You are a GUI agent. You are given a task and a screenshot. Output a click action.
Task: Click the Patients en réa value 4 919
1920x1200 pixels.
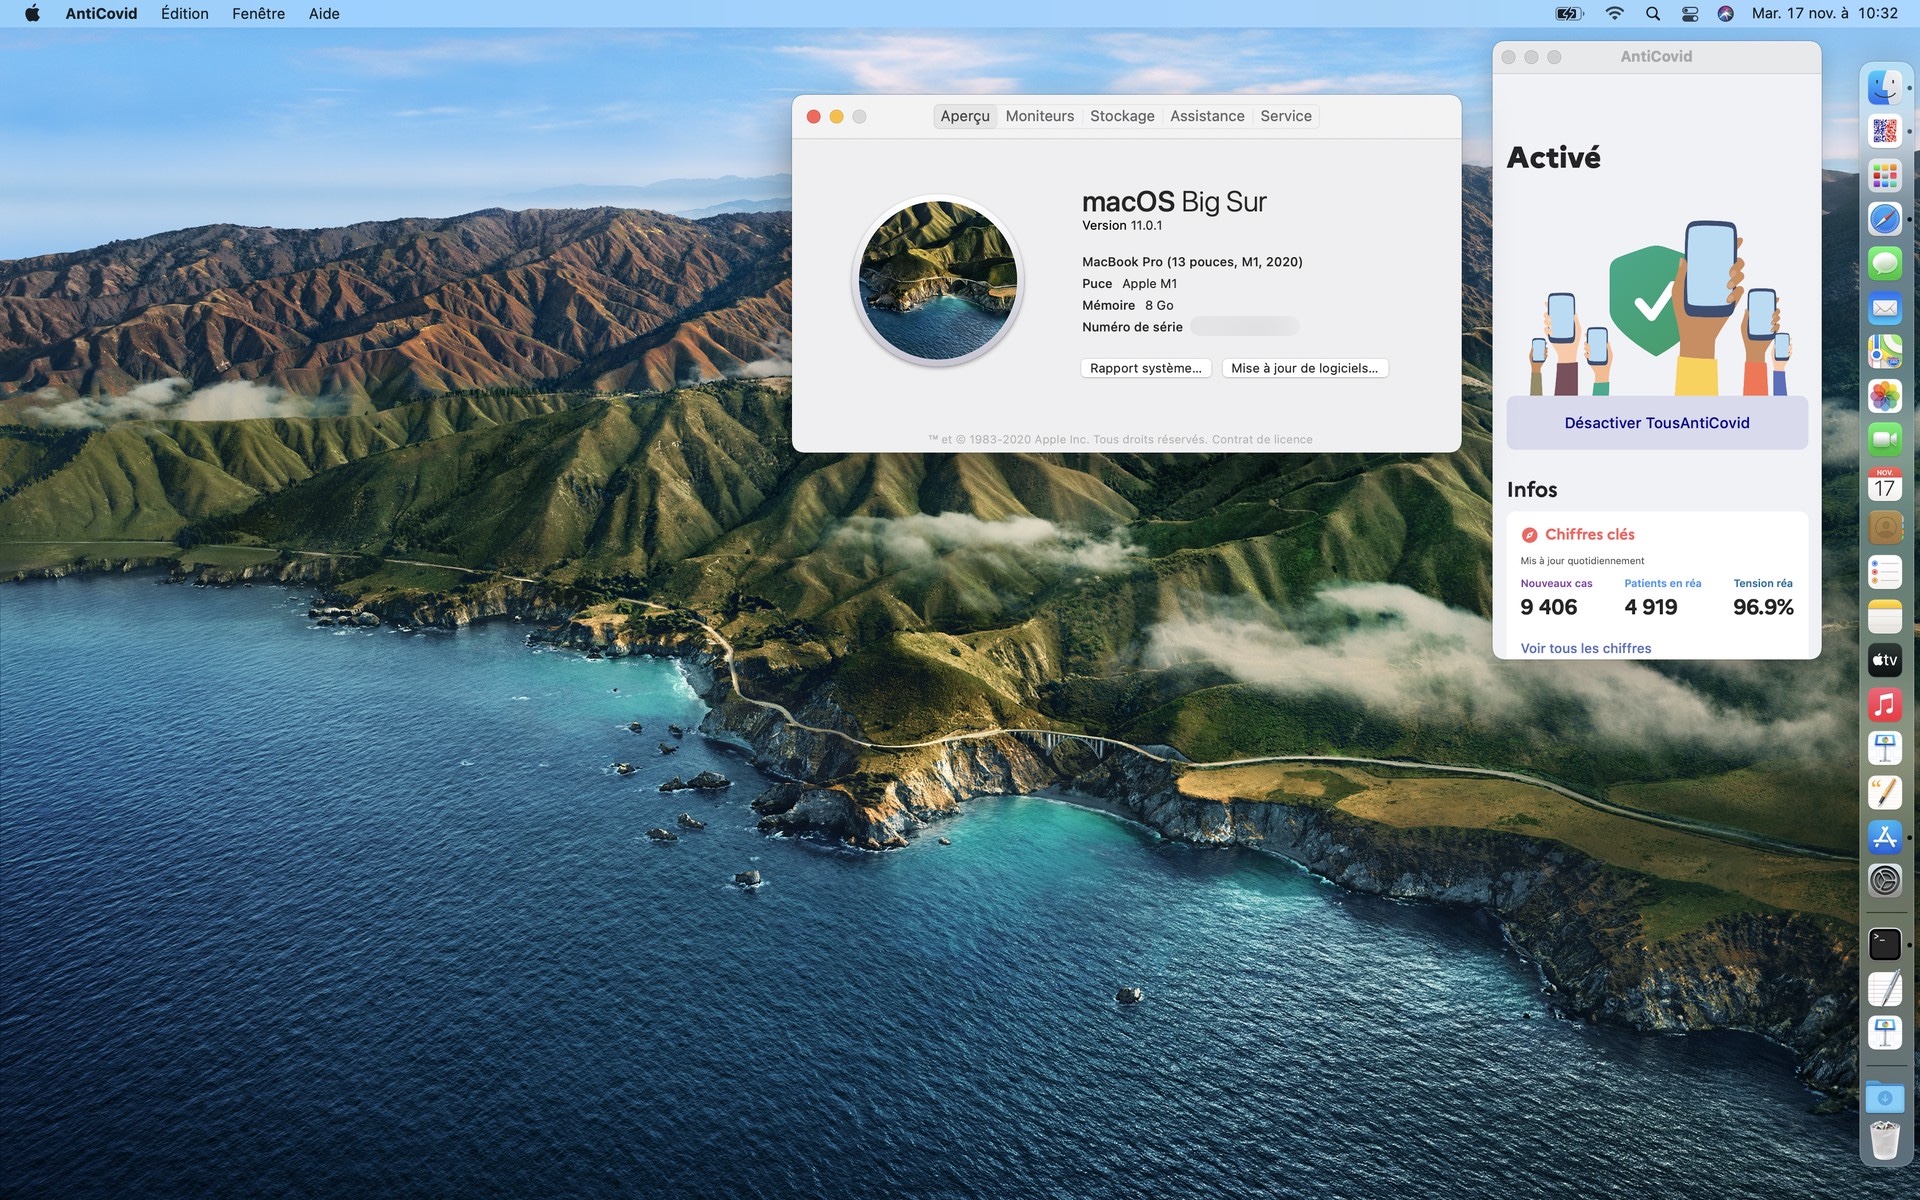1651,607
